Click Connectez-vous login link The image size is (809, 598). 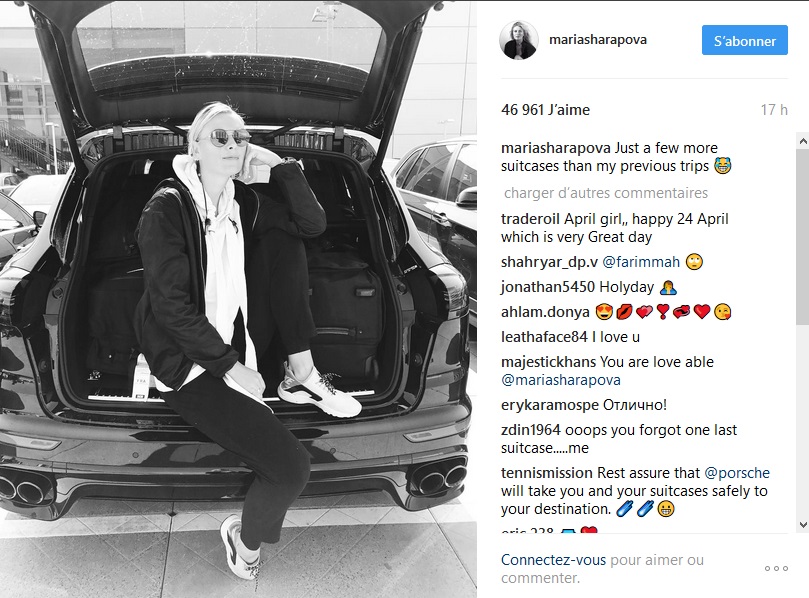[553, 560]
